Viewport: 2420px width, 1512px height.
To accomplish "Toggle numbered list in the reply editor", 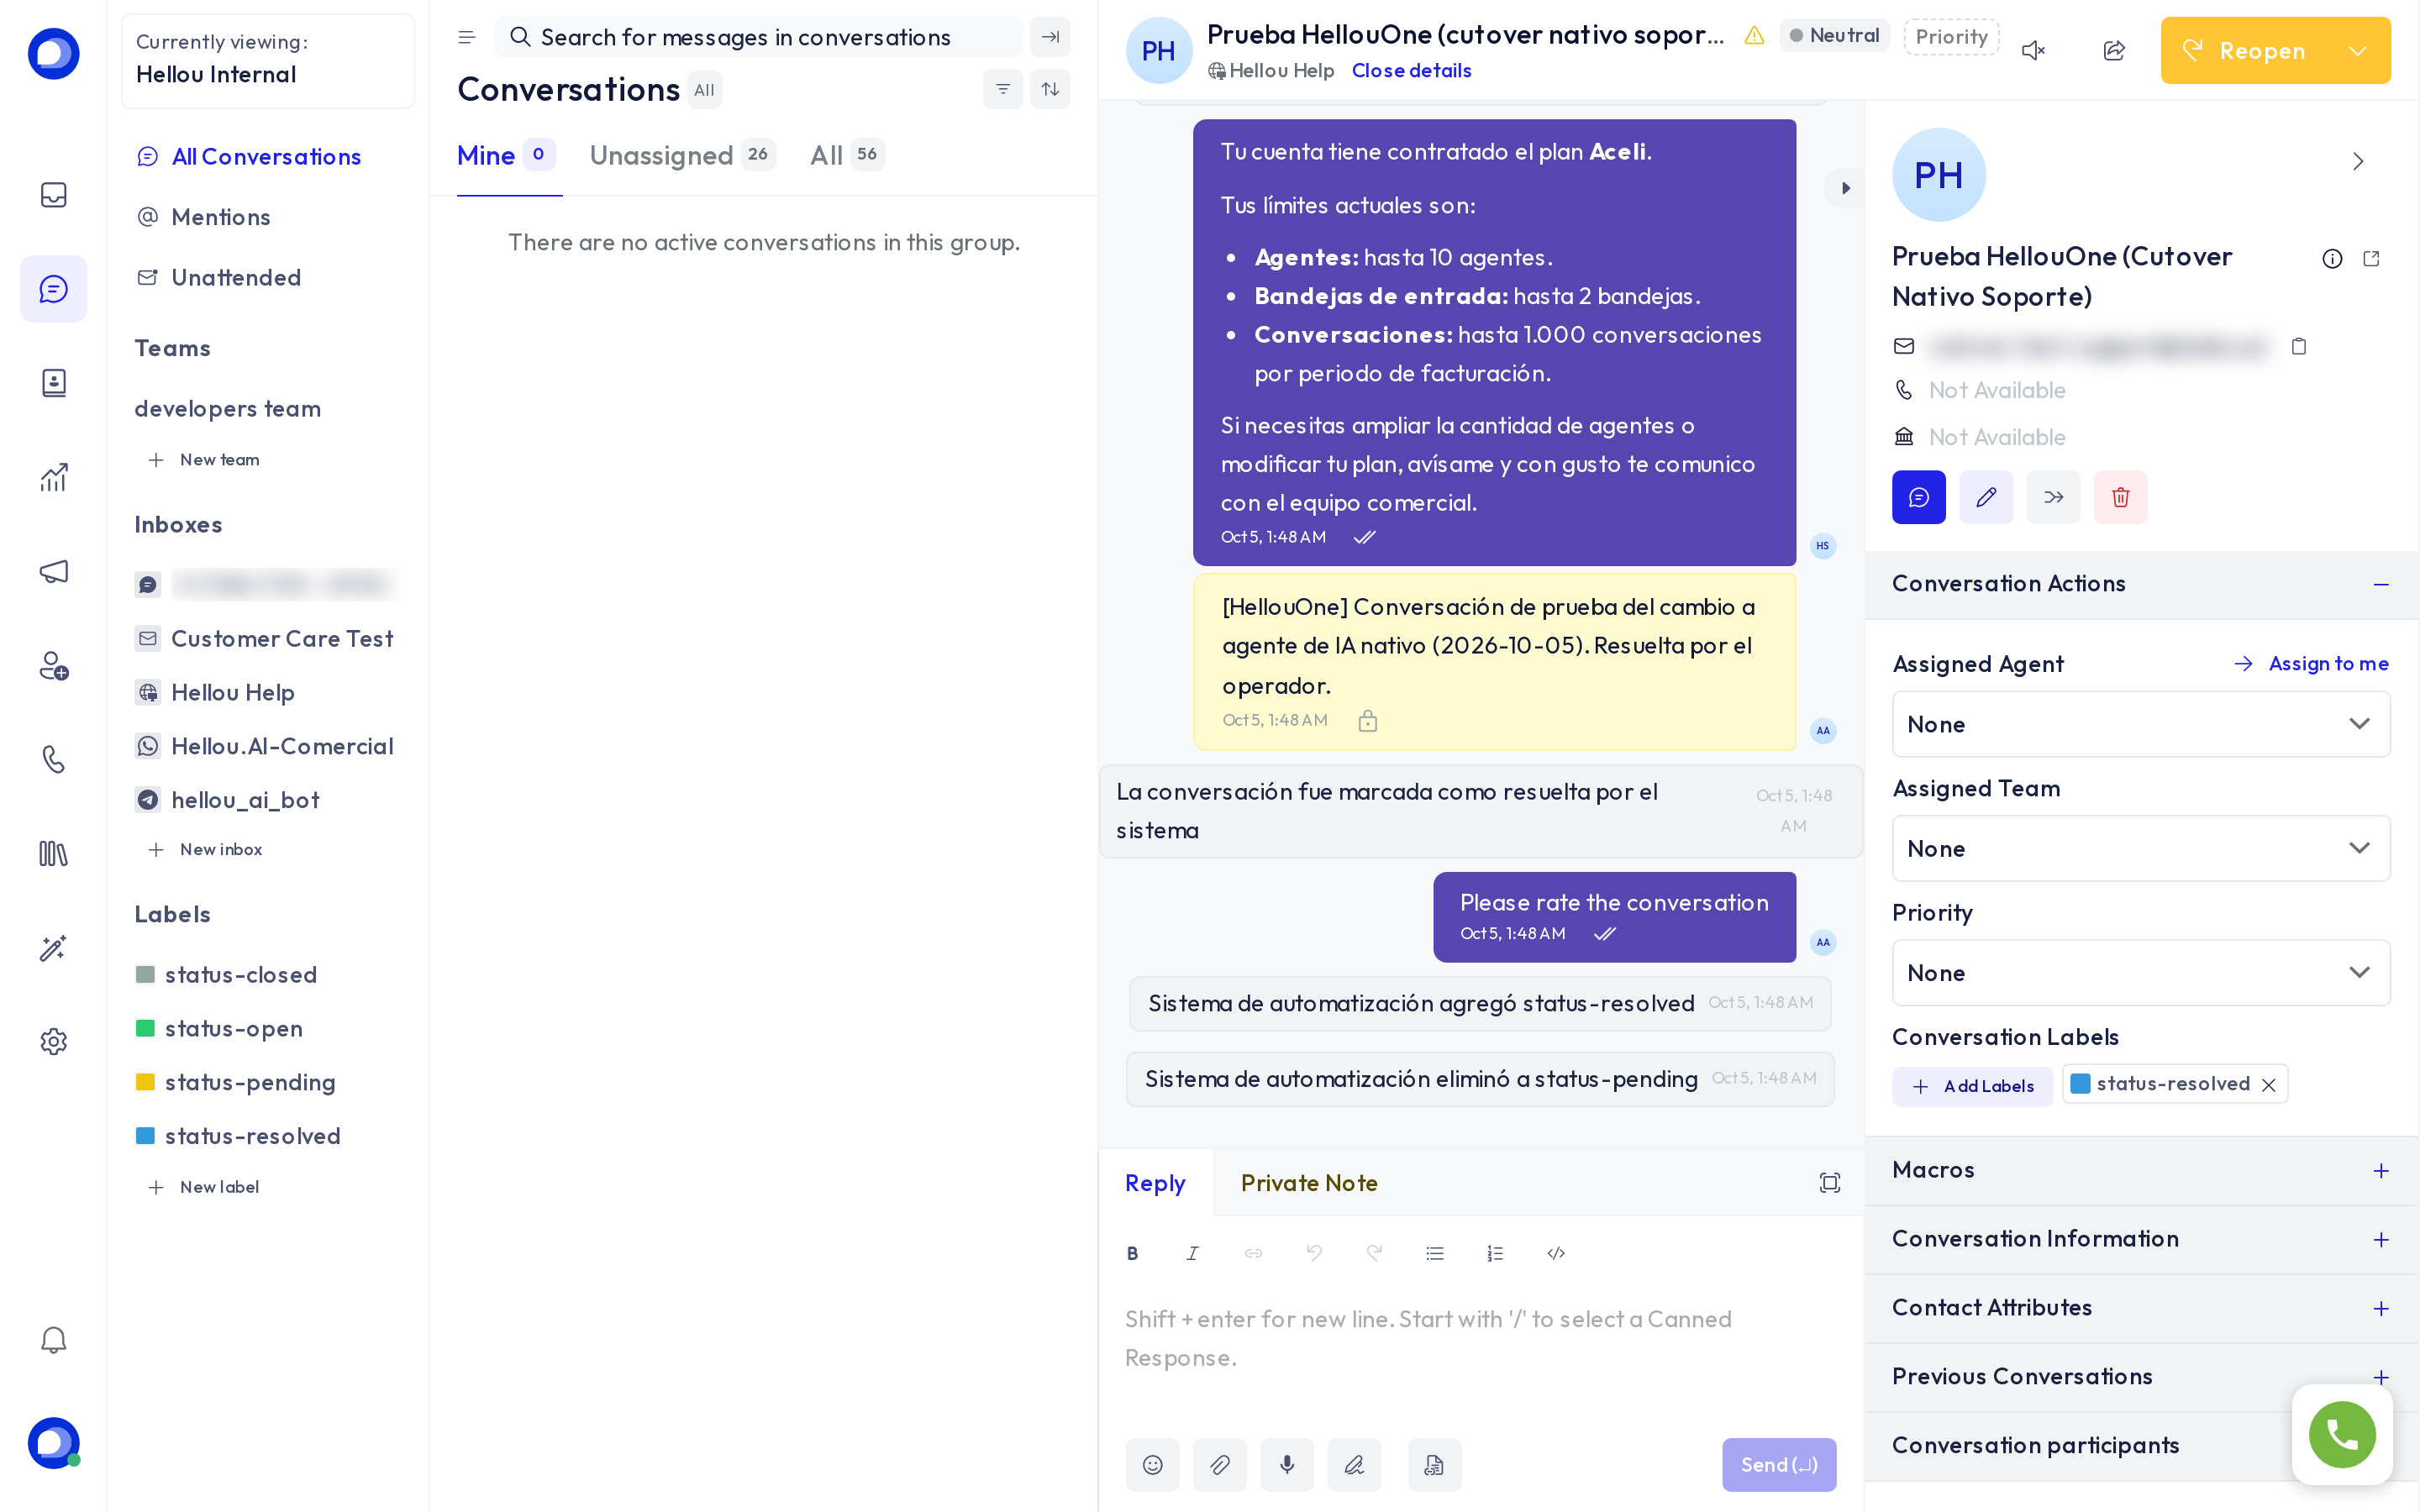I will [x=1495, y=1253].
